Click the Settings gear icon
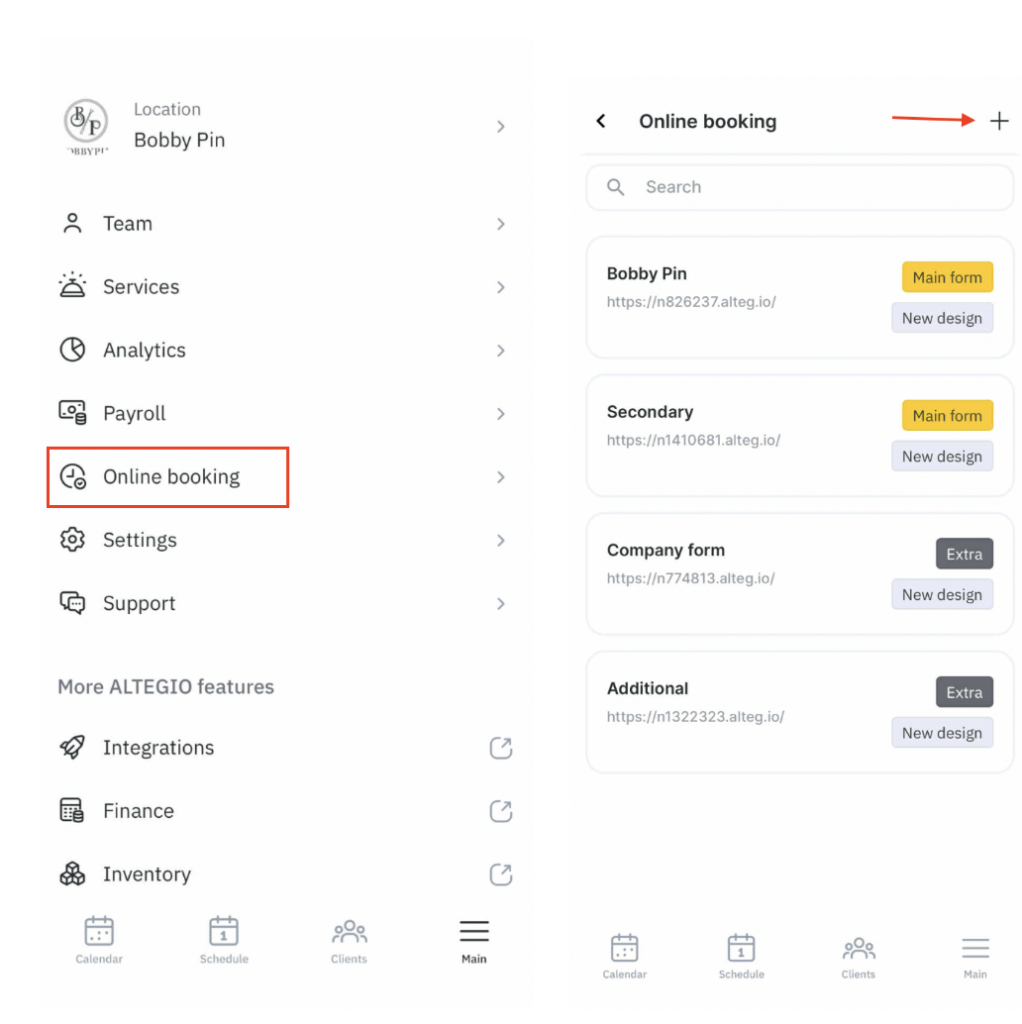1022x1024 pixels. tap(72, 540)
